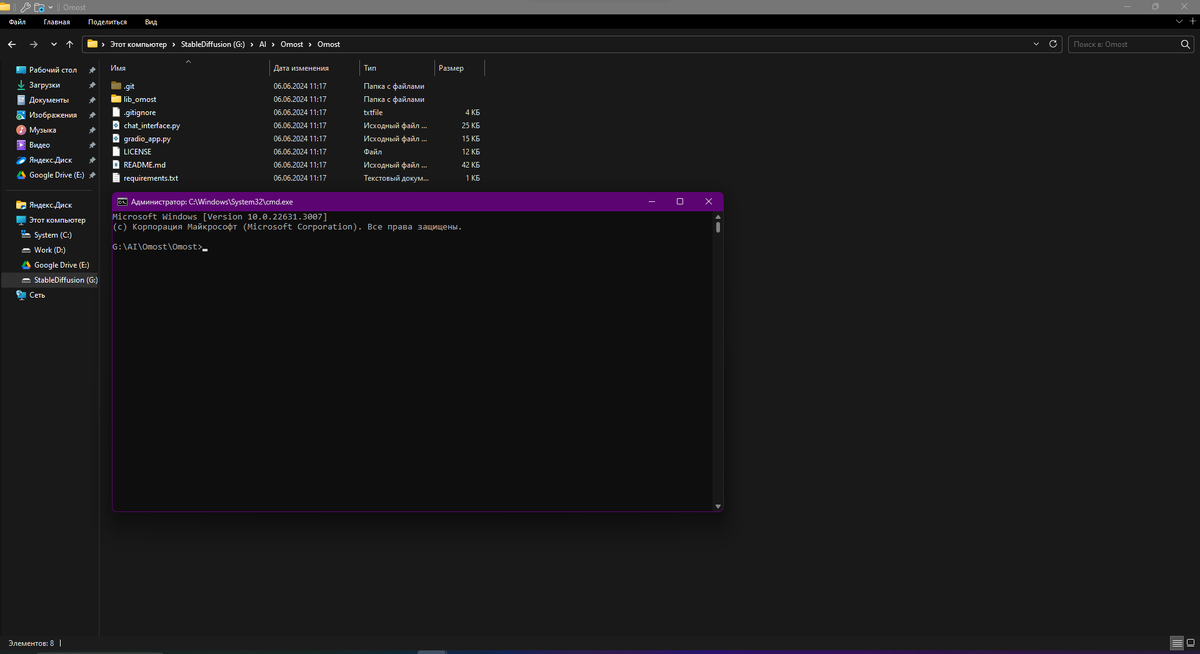
Task: Expand the address bar history dropdown
Action: 1037,44
